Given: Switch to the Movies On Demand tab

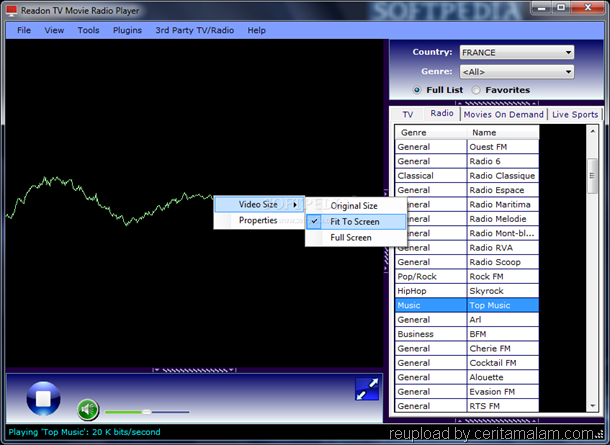Looking at the screenshot, I should tap(503, 114).
